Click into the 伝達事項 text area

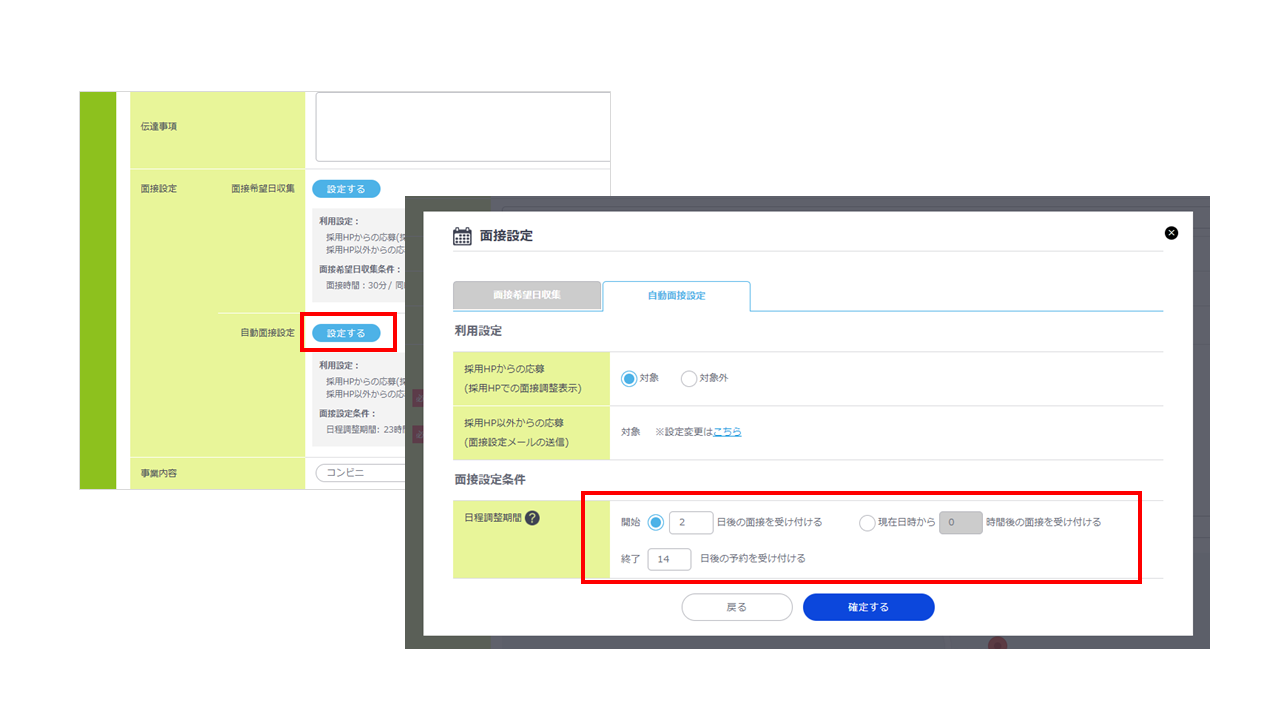462,127
